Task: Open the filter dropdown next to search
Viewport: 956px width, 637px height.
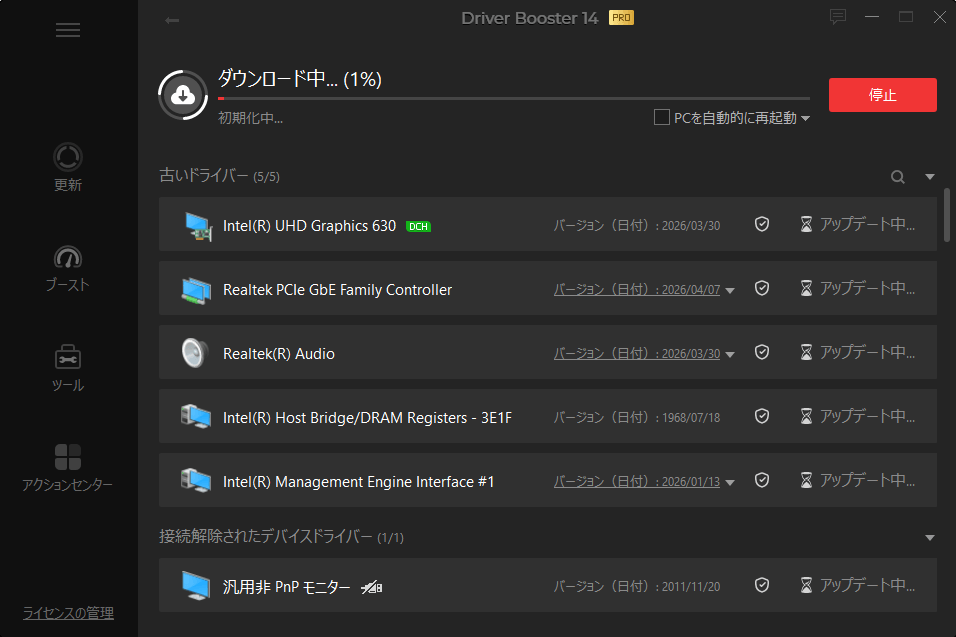Action: (x=929, y=177)
